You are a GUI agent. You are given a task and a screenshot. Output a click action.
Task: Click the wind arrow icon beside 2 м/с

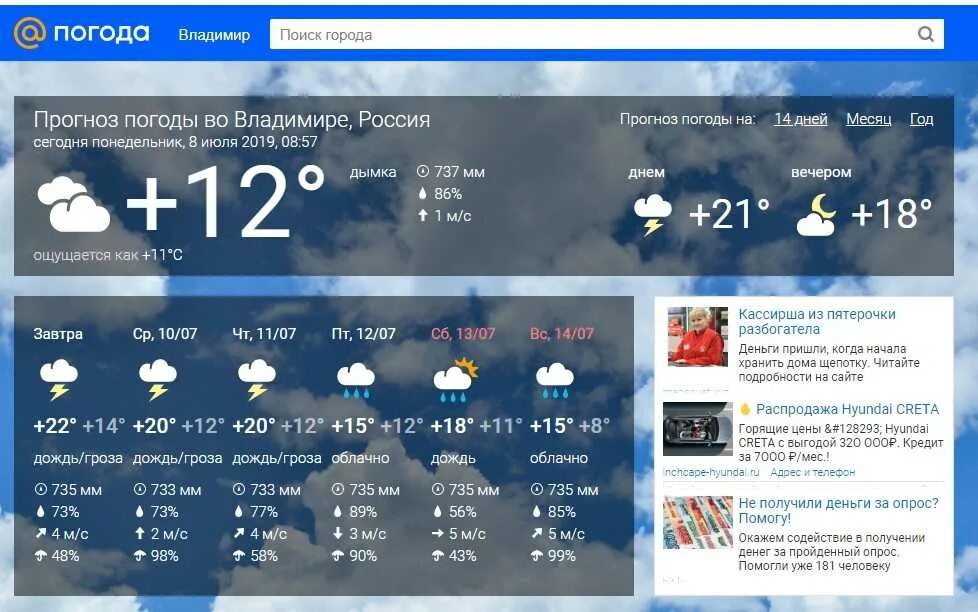(x=140, y=533)
